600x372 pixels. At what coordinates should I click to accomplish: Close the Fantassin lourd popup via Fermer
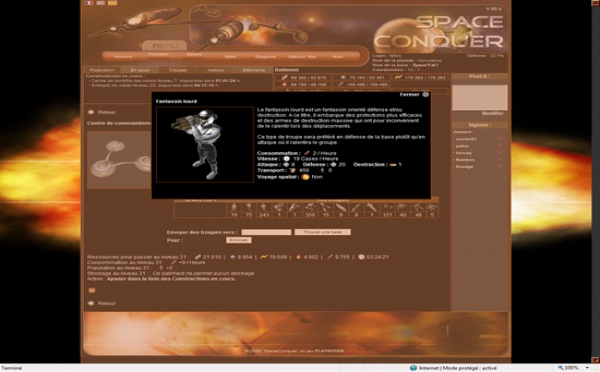pos(414,95)
